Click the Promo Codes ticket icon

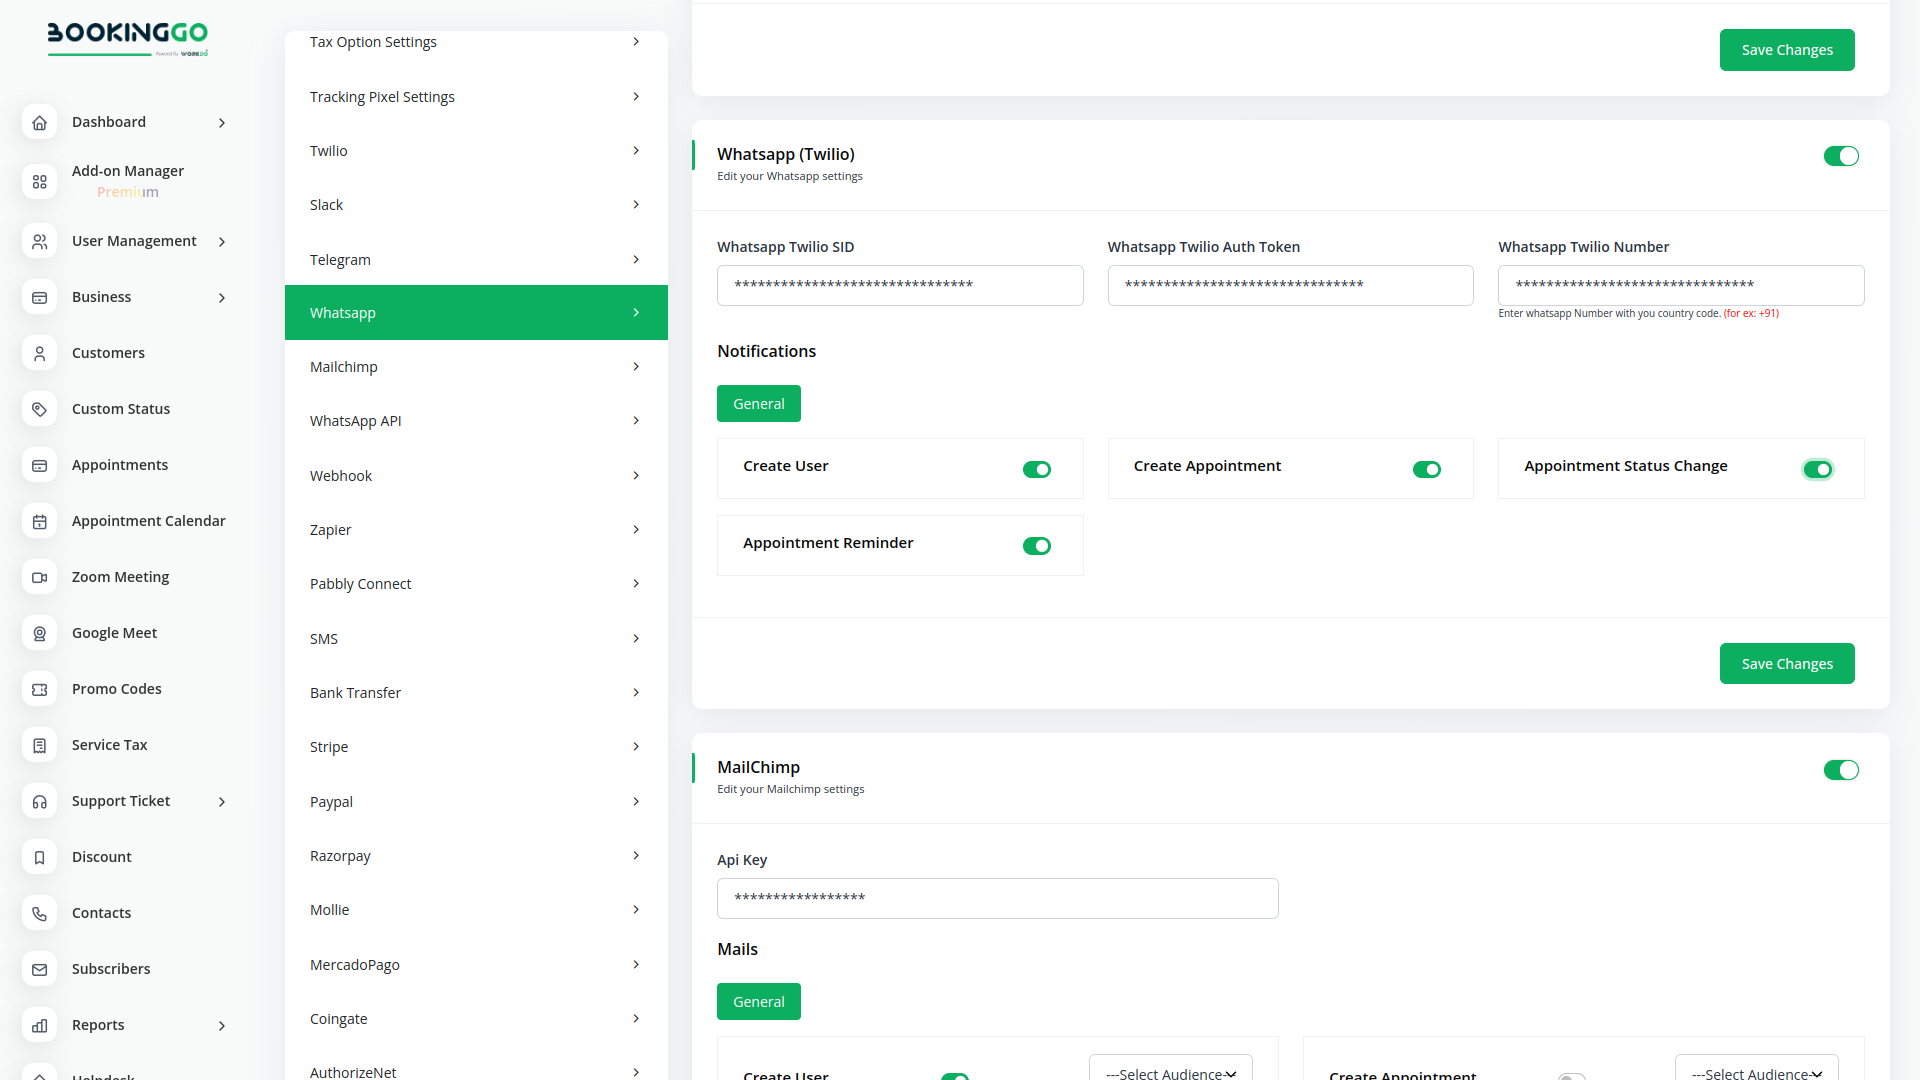click(39, 689)
